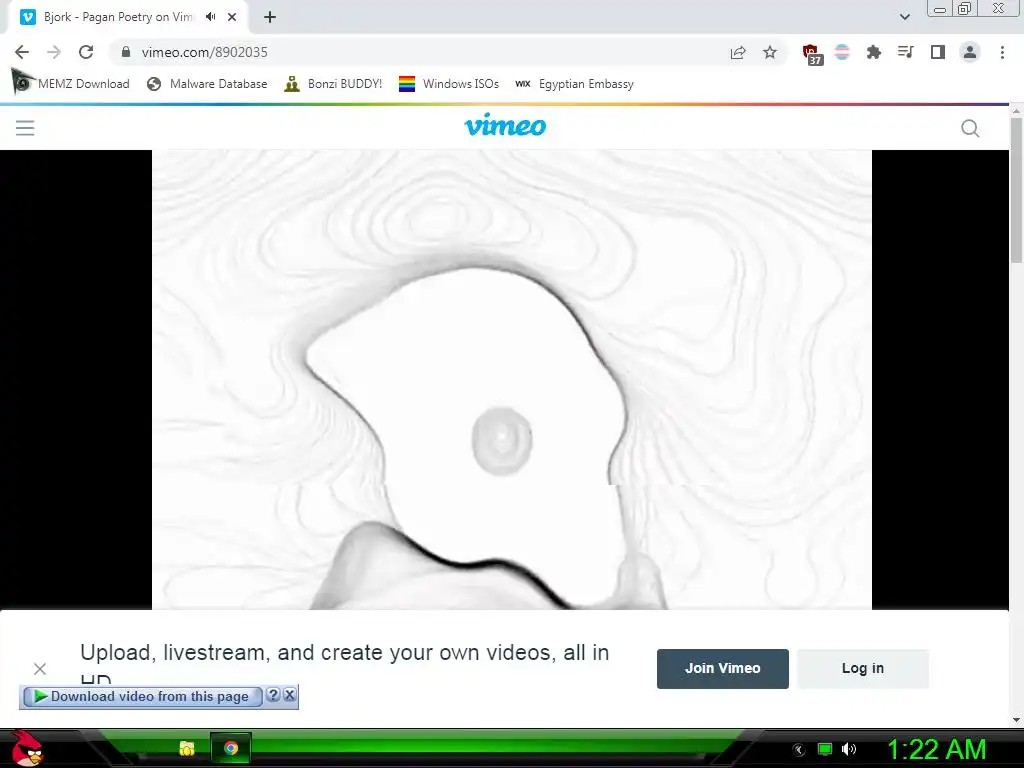1024x768 pixels.
Task: Open Vimeo search magnifier
Action: point(970,128)
